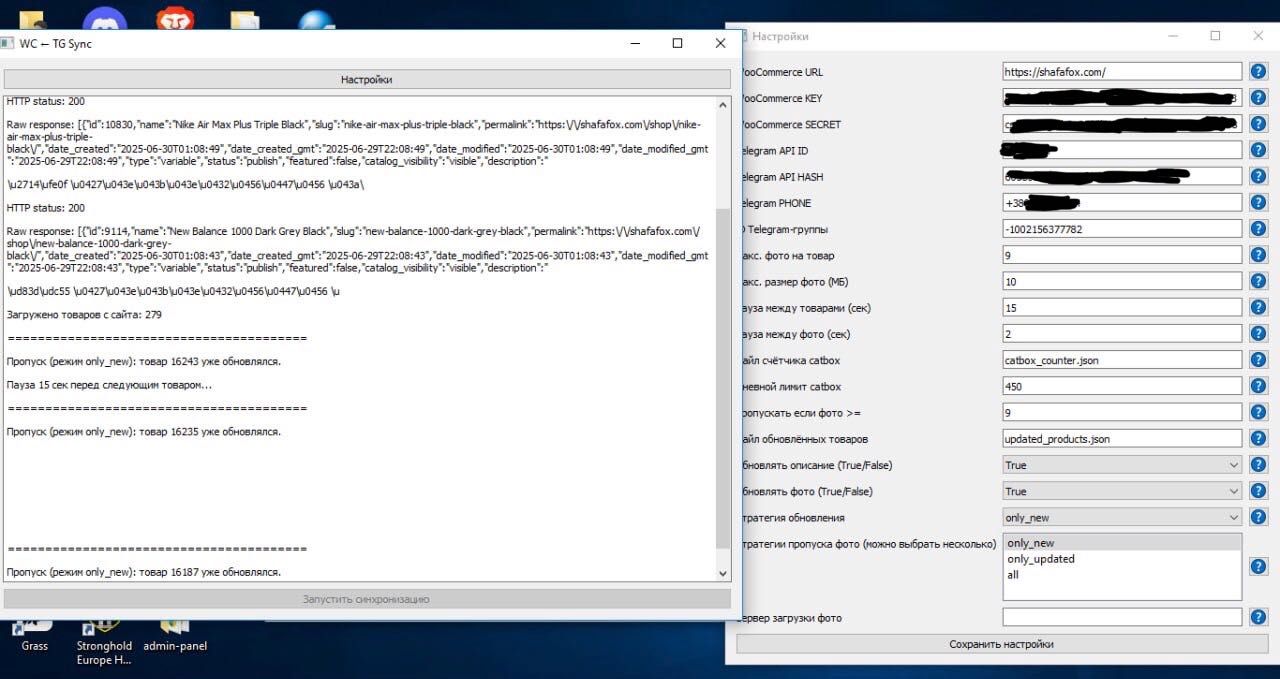
Task: Expand the Обновлять описание dropdown
Action: 1123,465
